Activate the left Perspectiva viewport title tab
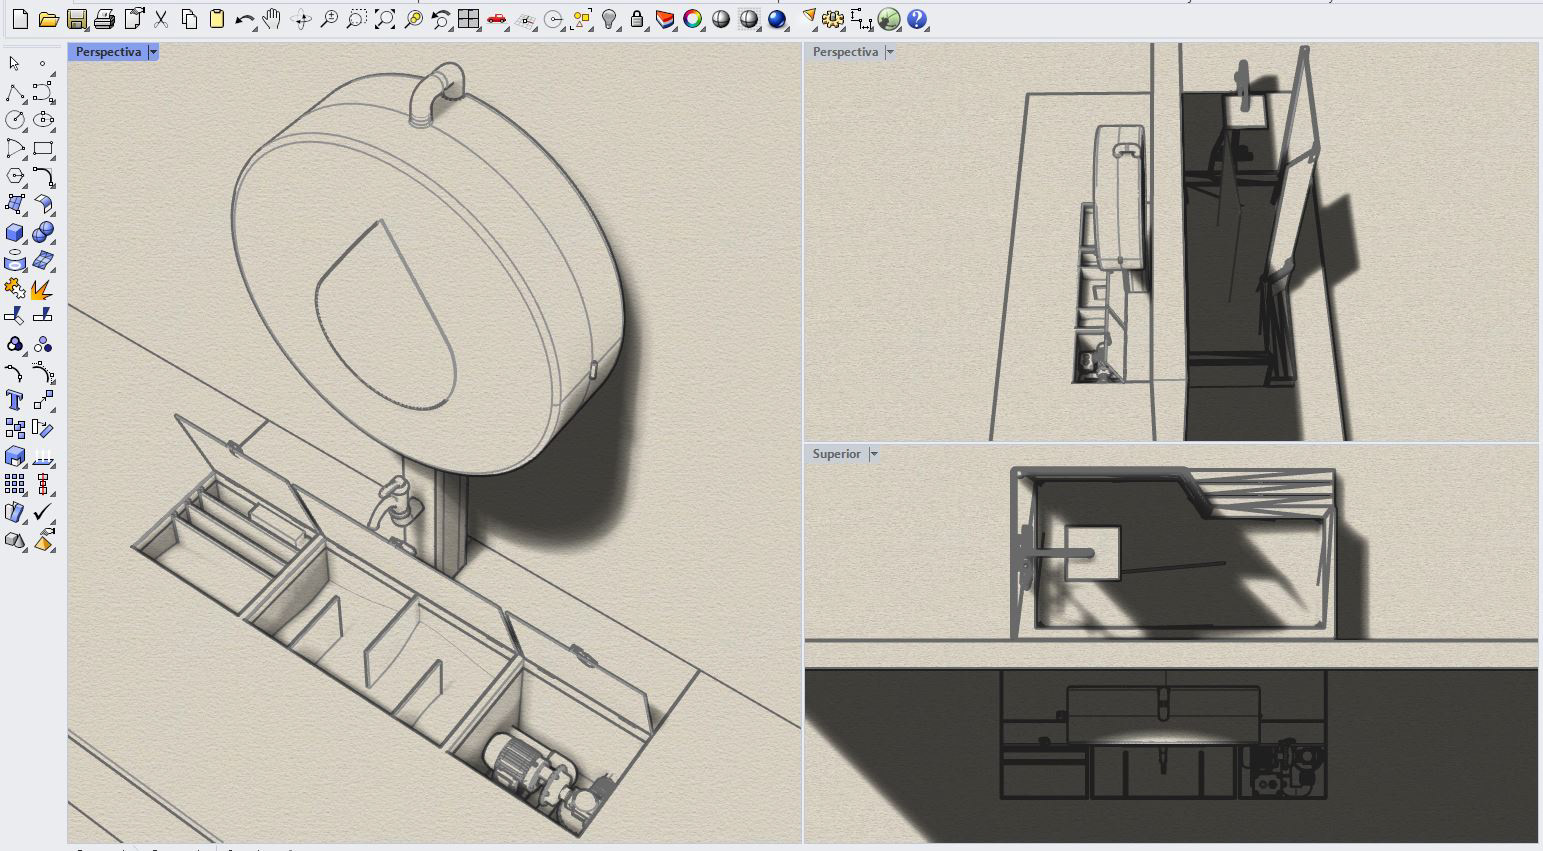This screenshot has height=851, width=1543. [108, 52]
